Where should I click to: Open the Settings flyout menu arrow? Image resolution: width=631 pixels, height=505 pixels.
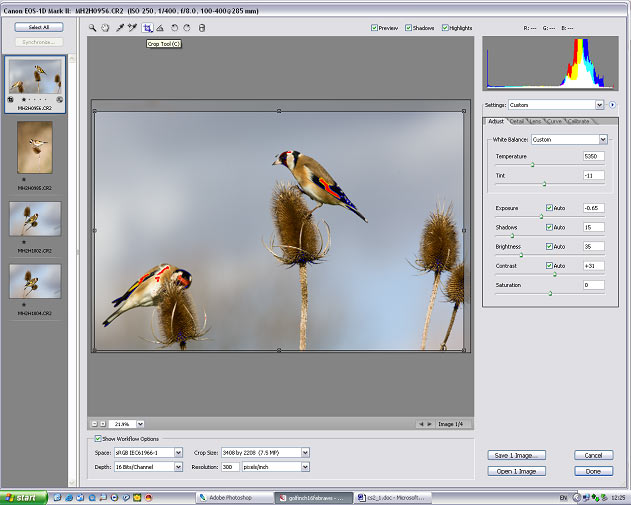coord(612,105)
